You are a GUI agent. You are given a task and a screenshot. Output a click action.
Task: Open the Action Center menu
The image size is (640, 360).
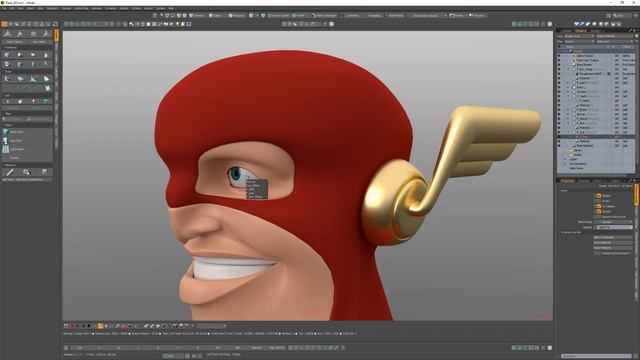click(x=279, y=16)
